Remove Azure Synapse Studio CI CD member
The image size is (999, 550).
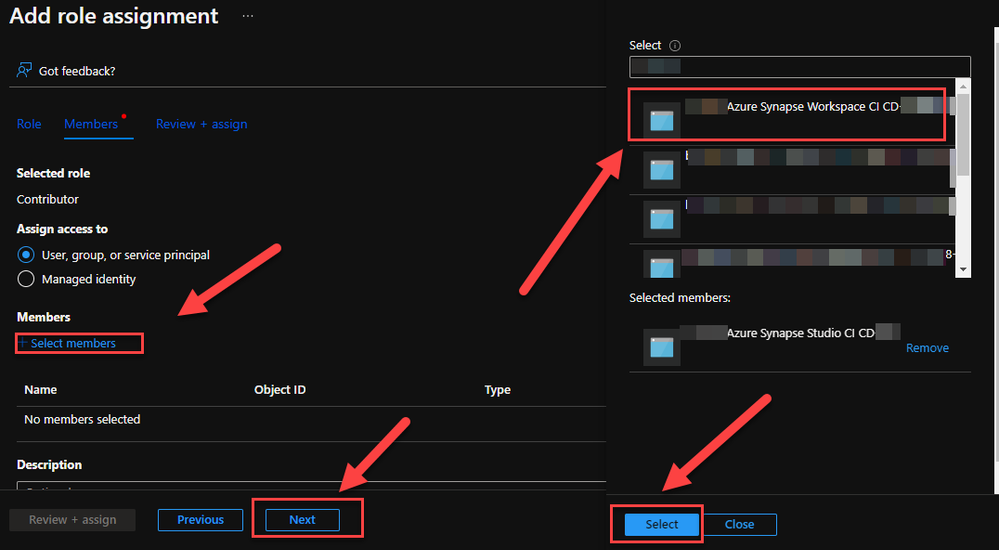(927, 348)
